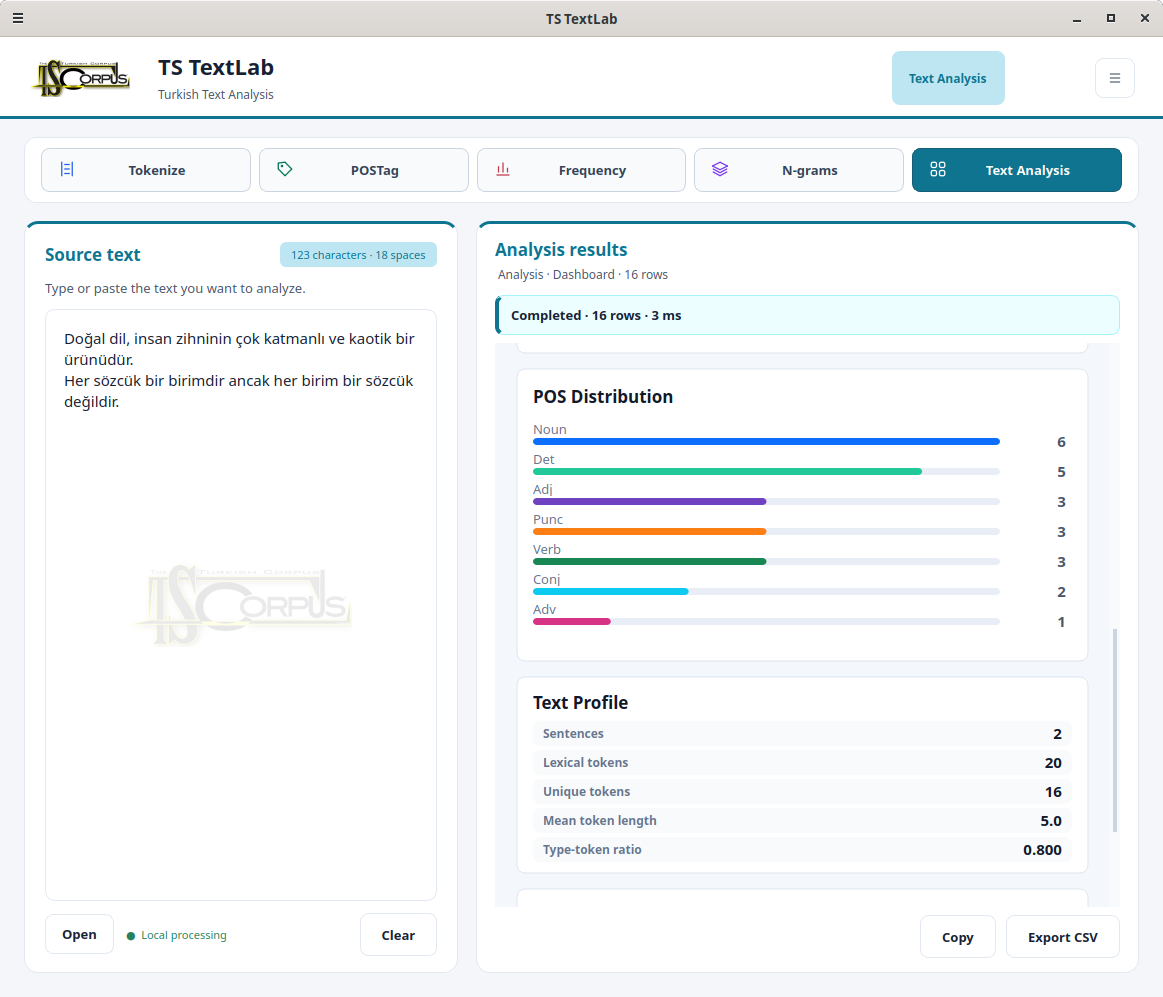Open the title bar menu icon
This screenshot has width=1163, height=997.
[x=18, y=19]
